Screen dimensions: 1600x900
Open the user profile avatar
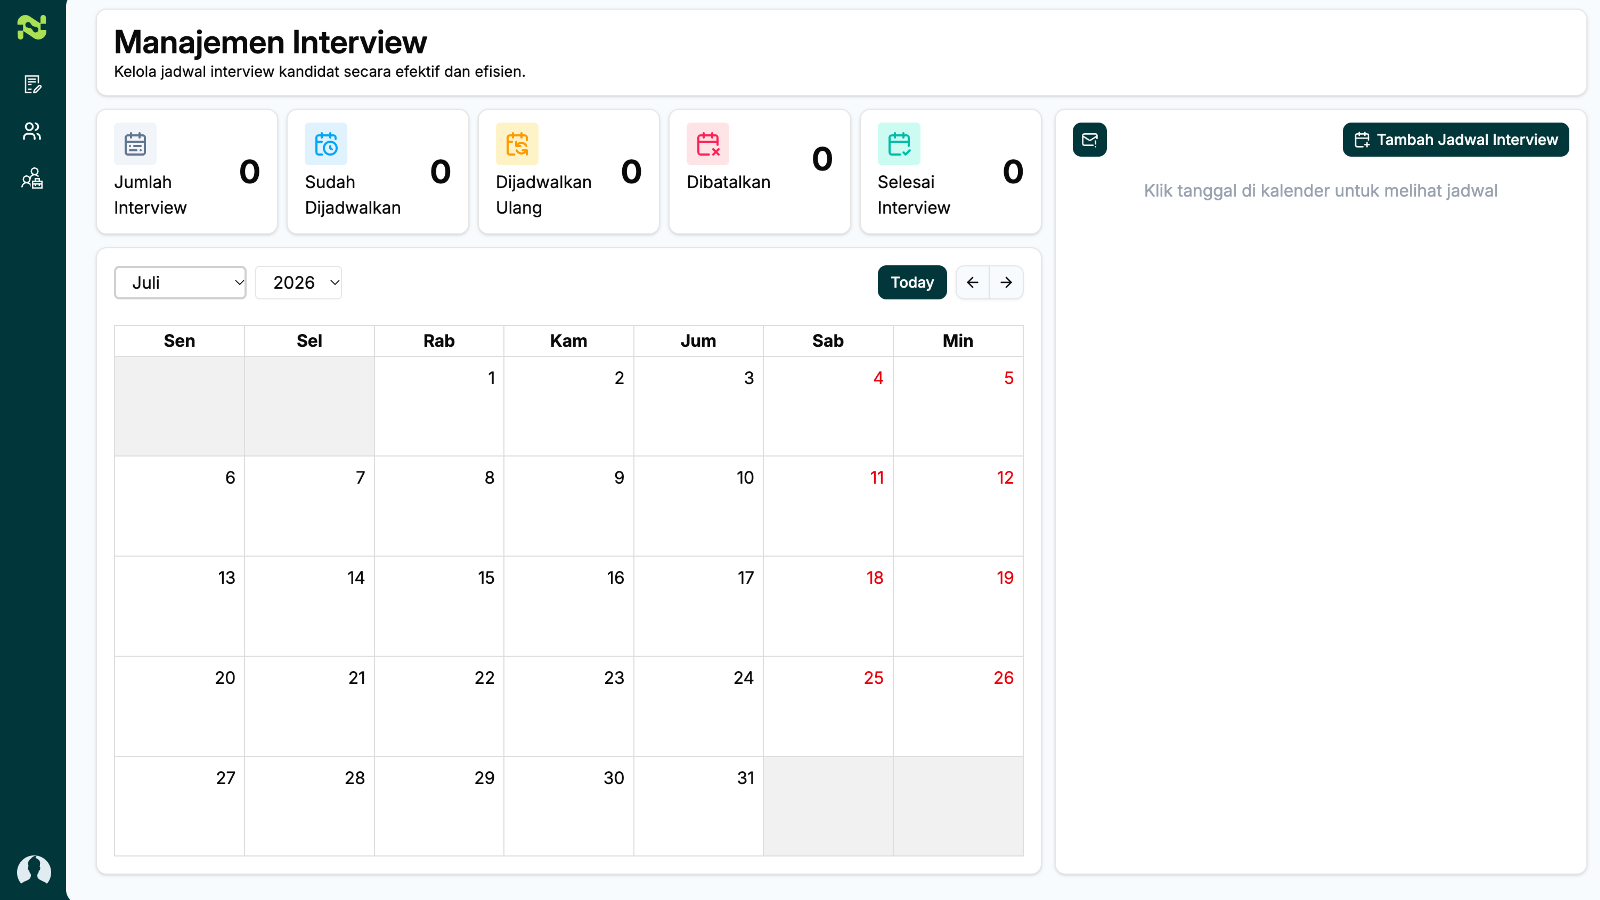click(x=34, y=870)
